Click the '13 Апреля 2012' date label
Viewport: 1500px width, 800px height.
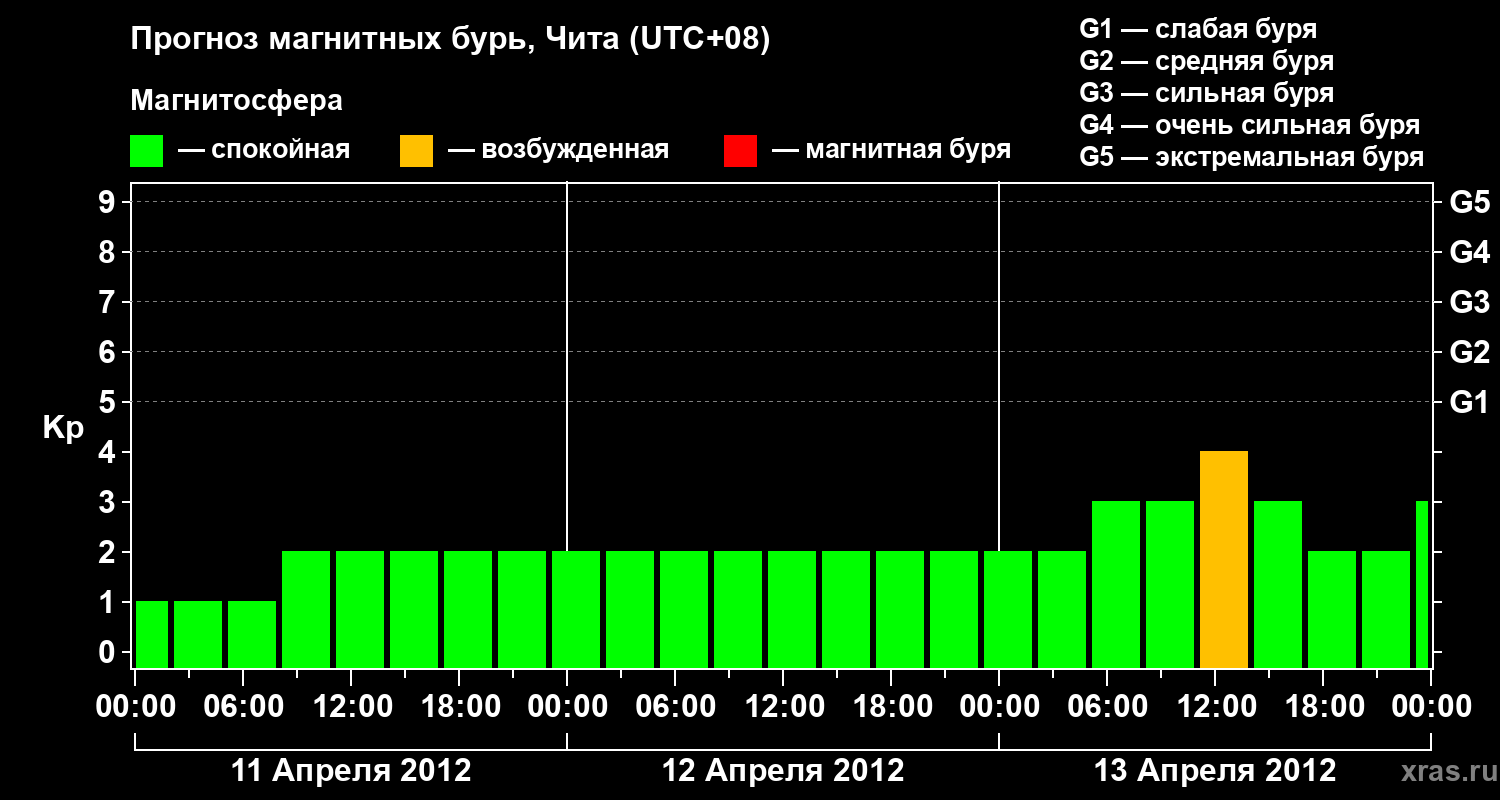(x=1215, y=771)
